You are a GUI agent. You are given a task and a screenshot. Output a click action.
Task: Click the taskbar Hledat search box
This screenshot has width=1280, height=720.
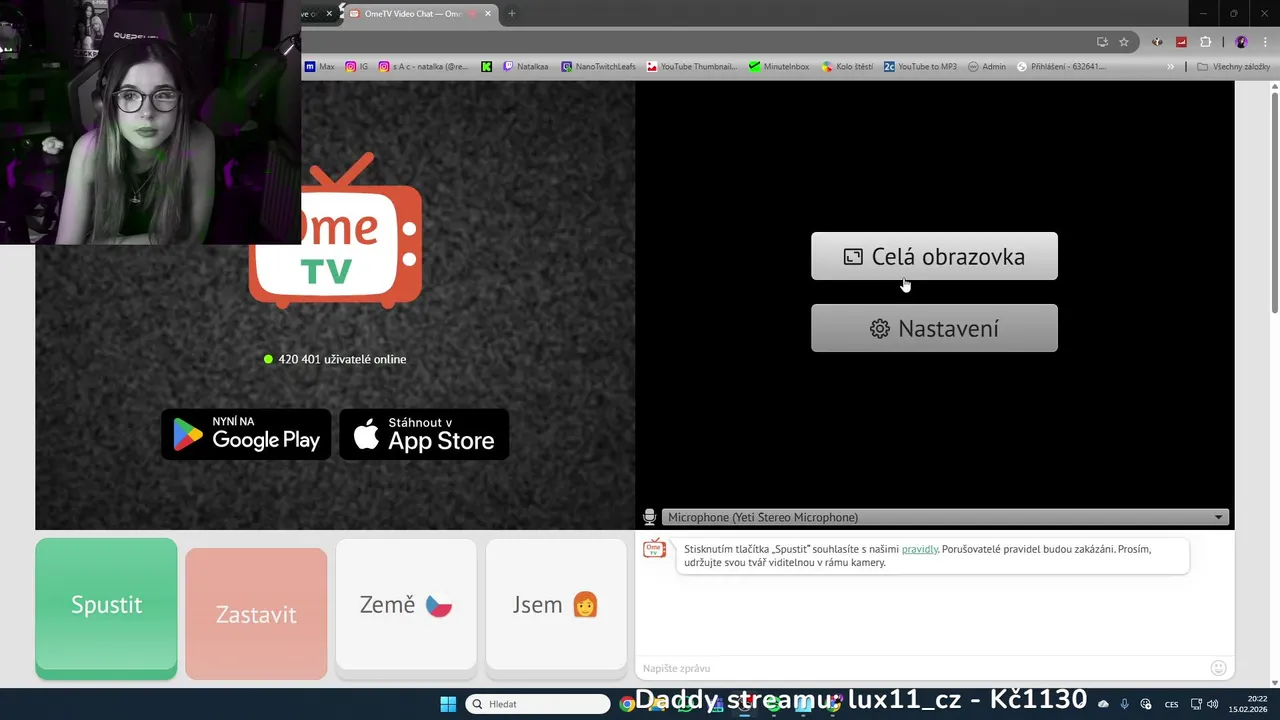click(x=538, y=704)
